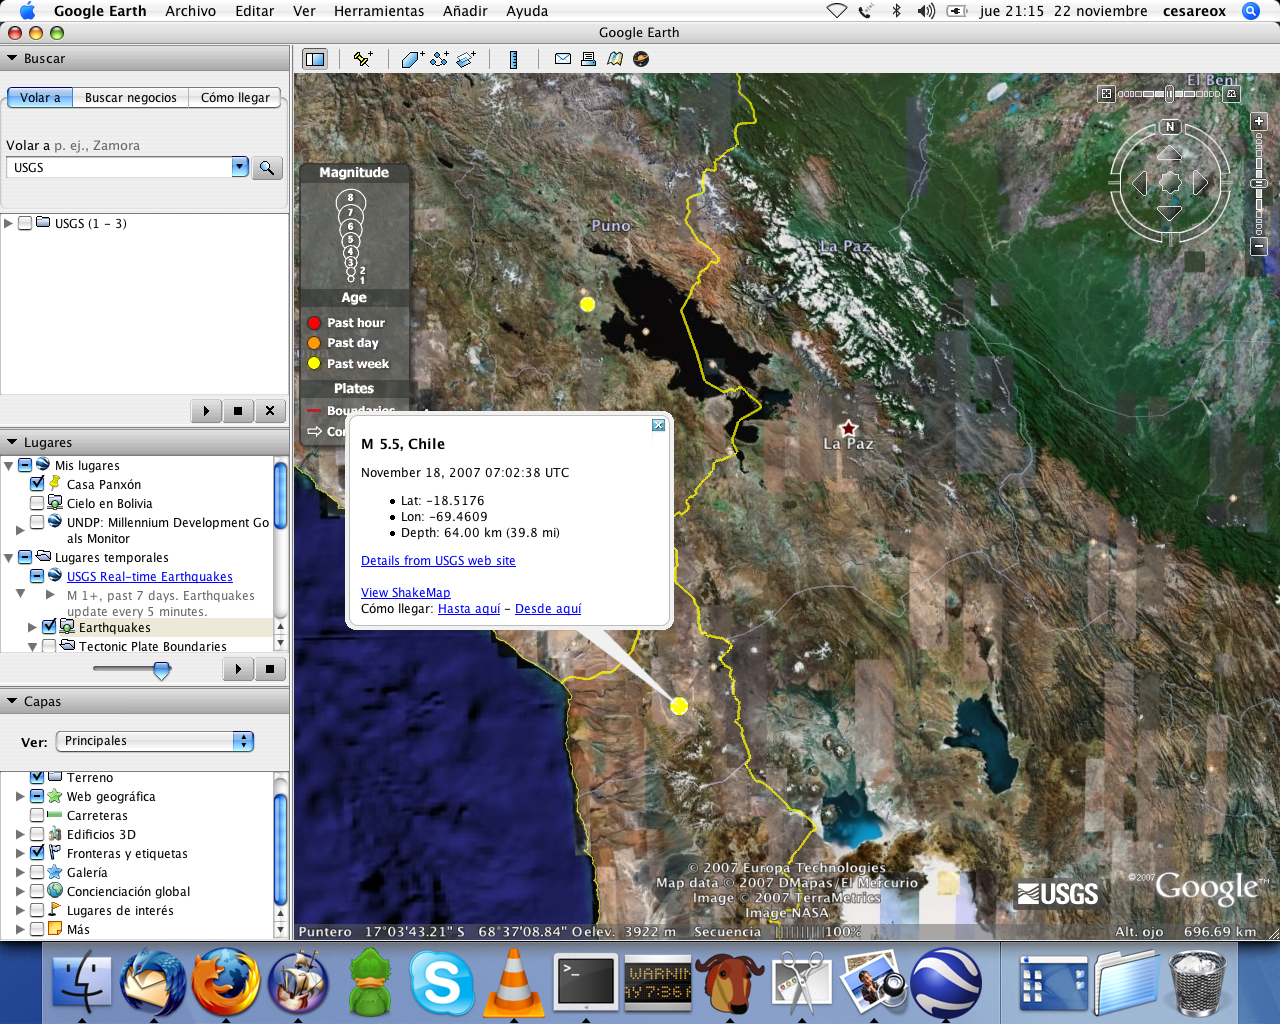This screenshot has width=1280, height=1024.
Task: Open VLC cone icon in the Dock
Action: tap(513, 983)
